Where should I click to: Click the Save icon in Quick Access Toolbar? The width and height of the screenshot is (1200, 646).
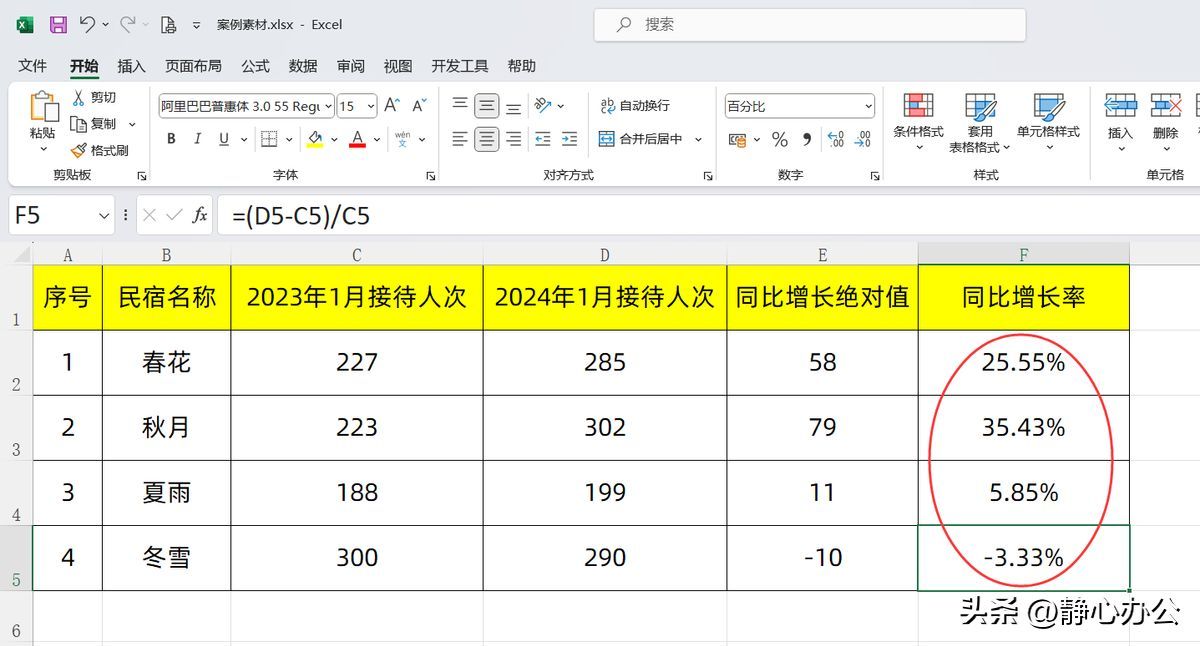pos(58,23)
